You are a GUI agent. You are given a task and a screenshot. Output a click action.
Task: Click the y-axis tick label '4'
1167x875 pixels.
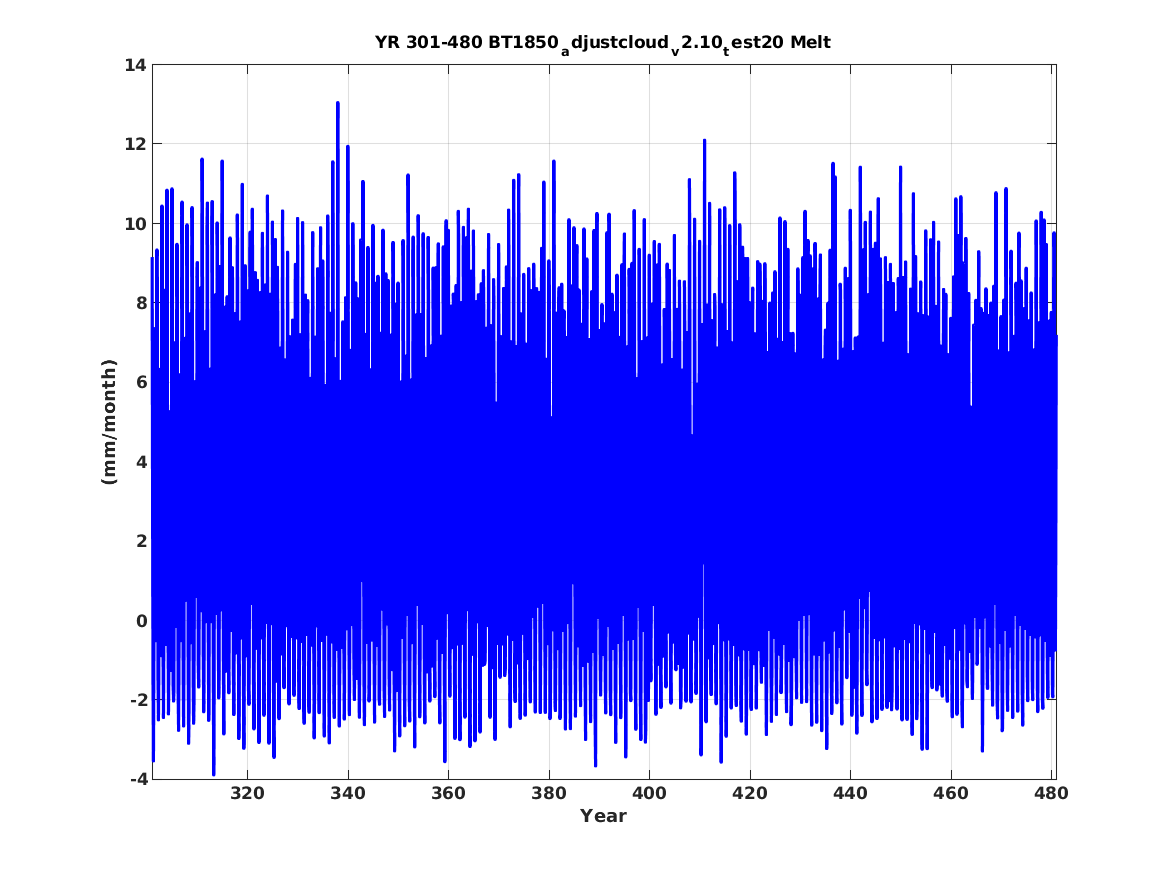(x=141, y=462)
